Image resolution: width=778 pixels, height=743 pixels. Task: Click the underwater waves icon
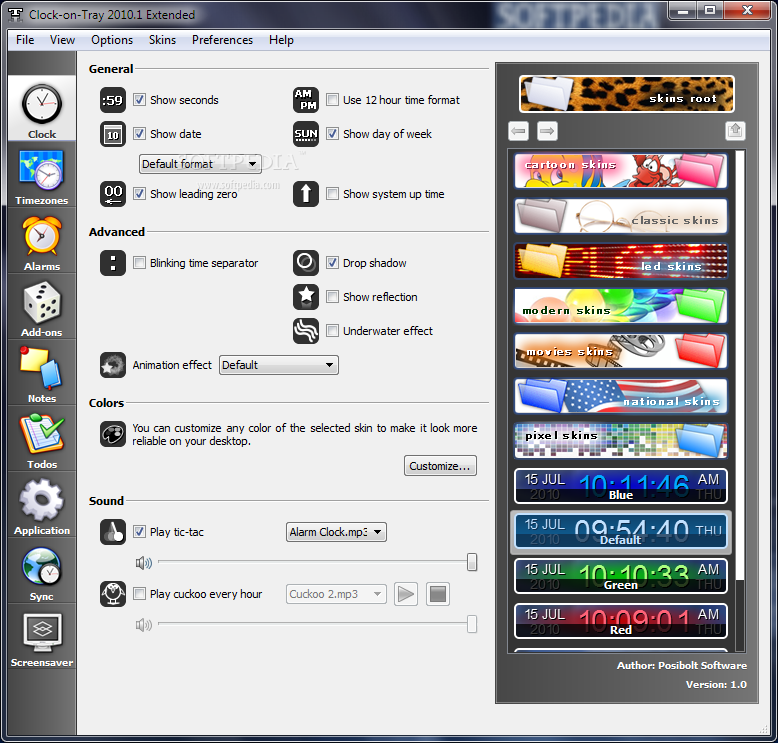pyautogui.click(x=306, y=331)
